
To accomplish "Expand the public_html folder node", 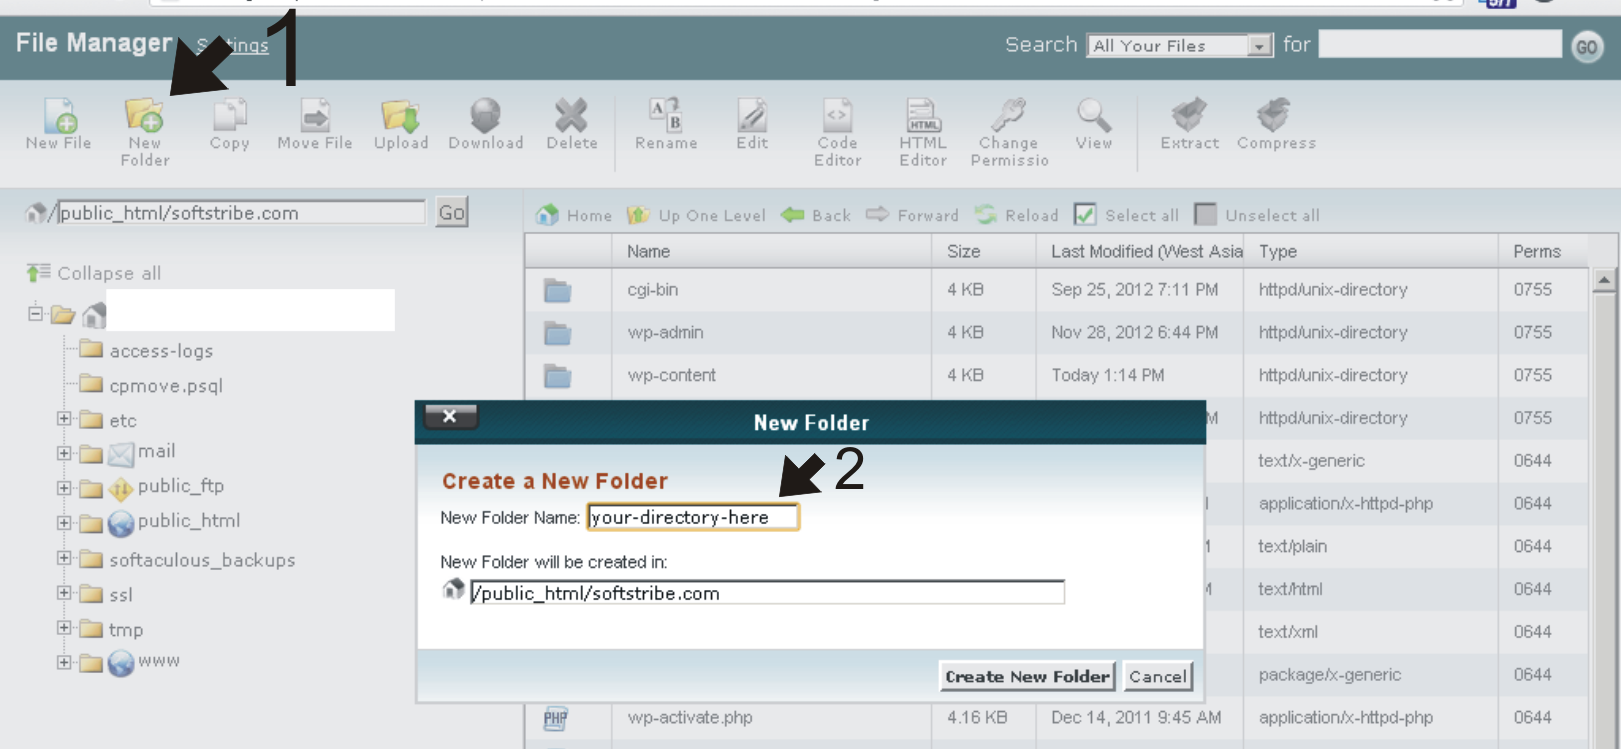I will [64, 523].
